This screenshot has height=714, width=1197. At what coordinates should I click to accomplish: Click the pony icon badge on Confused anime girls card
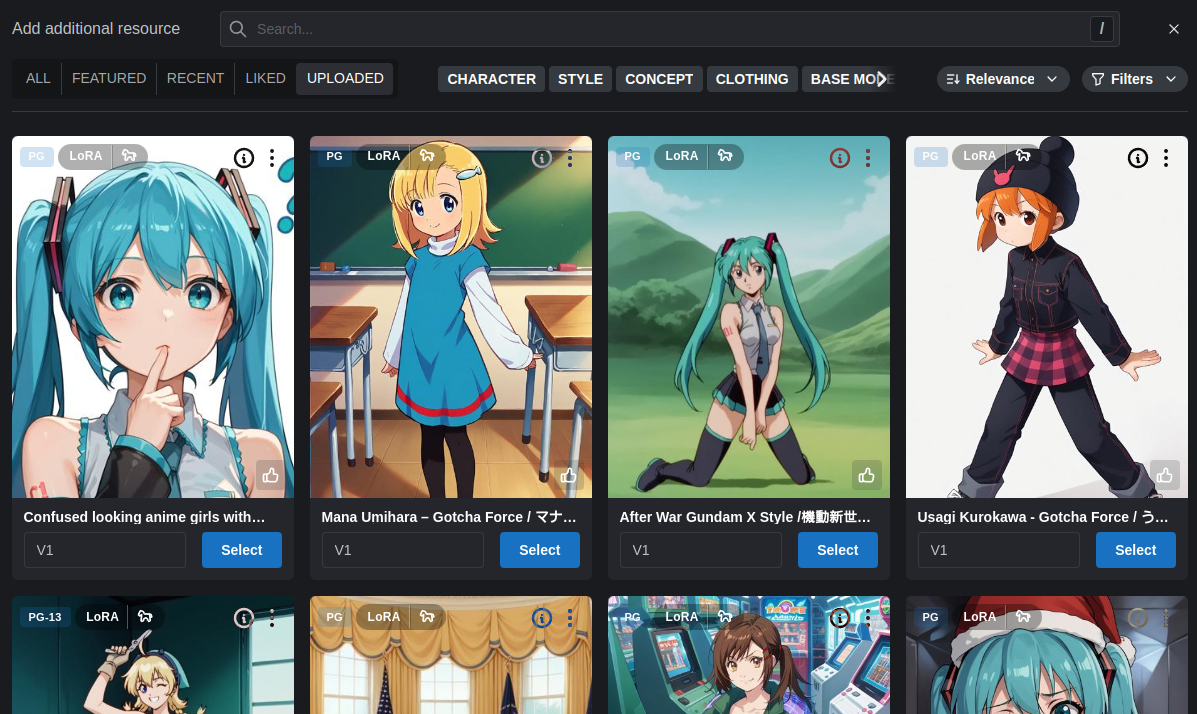130,156
